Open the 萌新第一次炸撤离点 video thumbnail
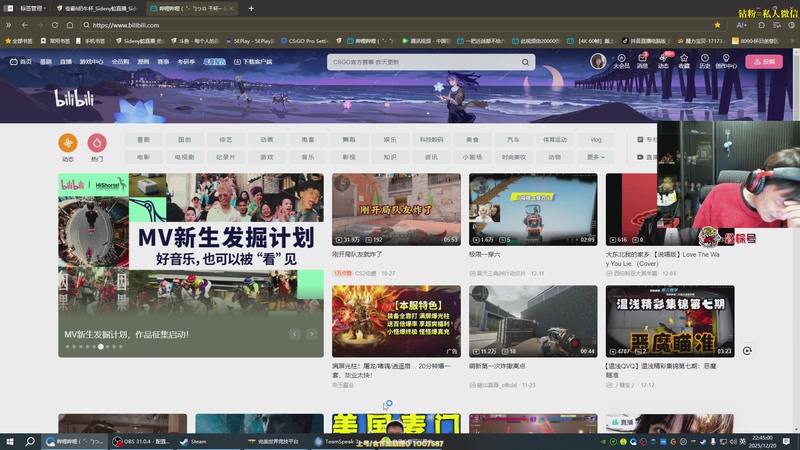Screen dimensions: 800x450 [x=533, y=321]
